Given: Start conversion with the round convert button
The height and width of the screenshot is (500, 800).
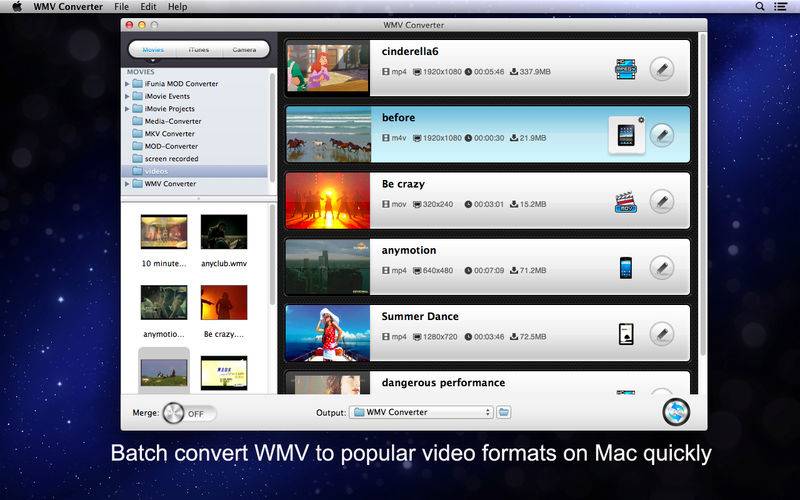Looking at the screenshot, I should pos(676,412).
